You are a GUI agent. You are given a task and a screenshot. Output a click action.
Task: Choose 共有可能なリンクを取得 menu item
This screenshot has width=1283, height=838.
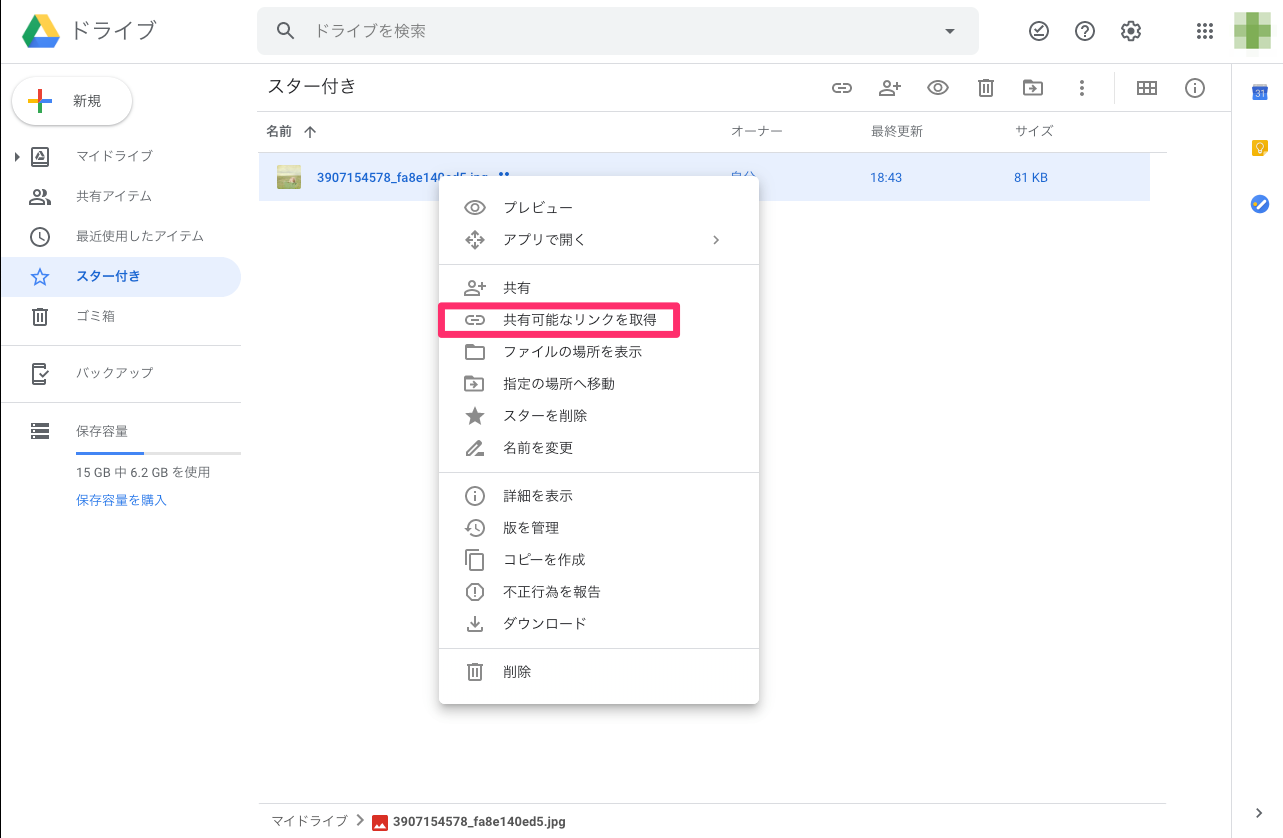click(599, 320)
